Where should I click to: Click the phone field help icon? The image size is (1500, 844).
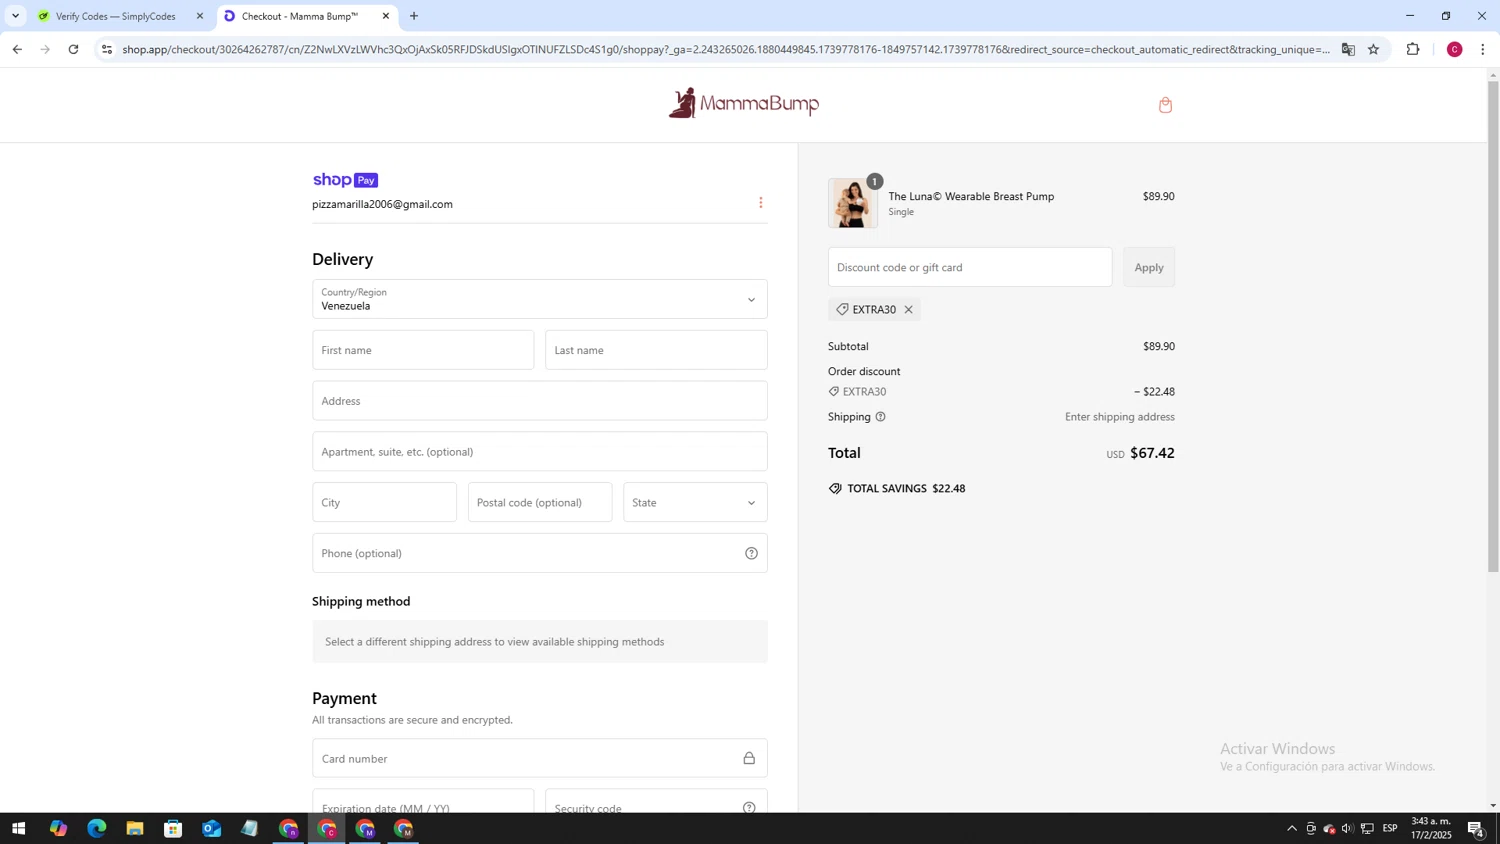(751, 554)
